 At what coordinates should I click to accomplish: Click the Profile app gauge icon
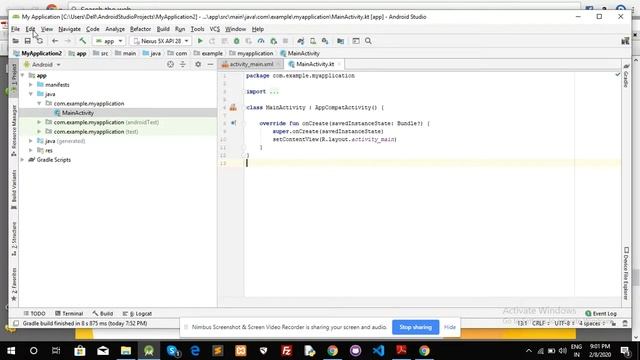261,41
